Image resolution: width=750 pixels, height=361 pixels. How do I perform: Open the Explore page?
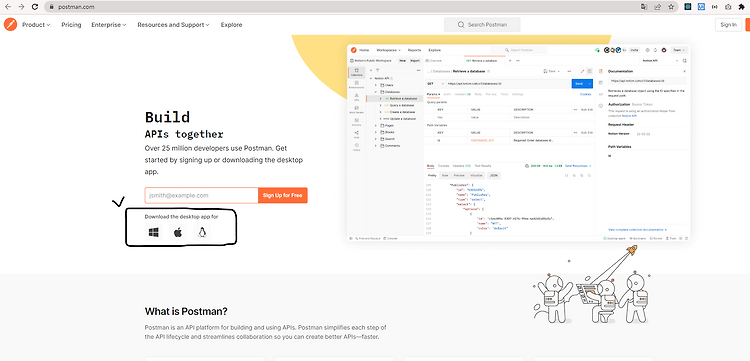point(232,25)
